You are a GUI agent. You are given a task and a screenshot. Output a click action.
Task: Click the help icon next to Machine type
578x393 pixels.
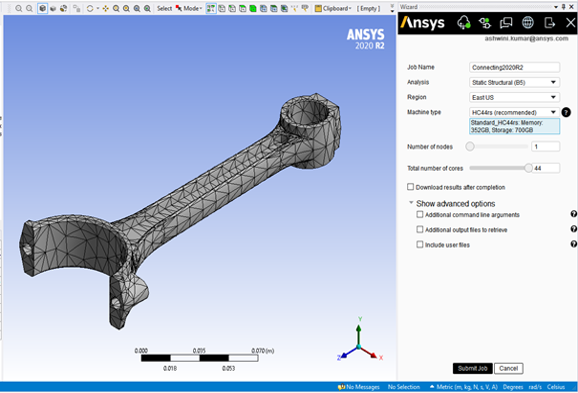pos(566,112)
